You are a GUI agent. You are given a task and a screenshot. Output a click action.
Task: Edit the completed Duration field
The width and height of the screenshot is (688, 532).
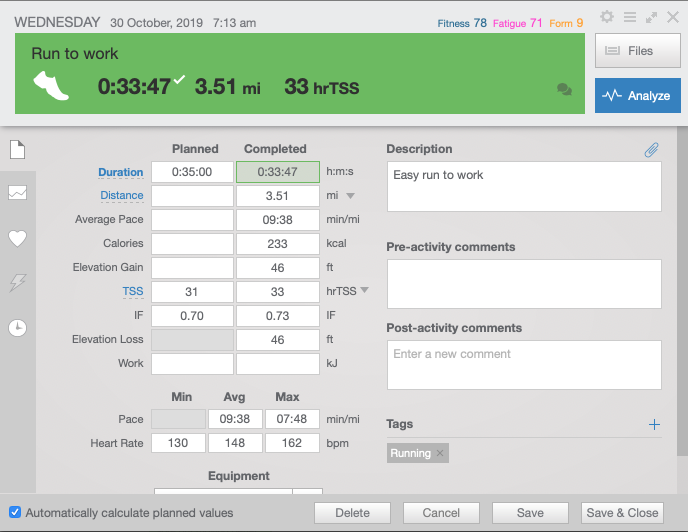(278, 172)
